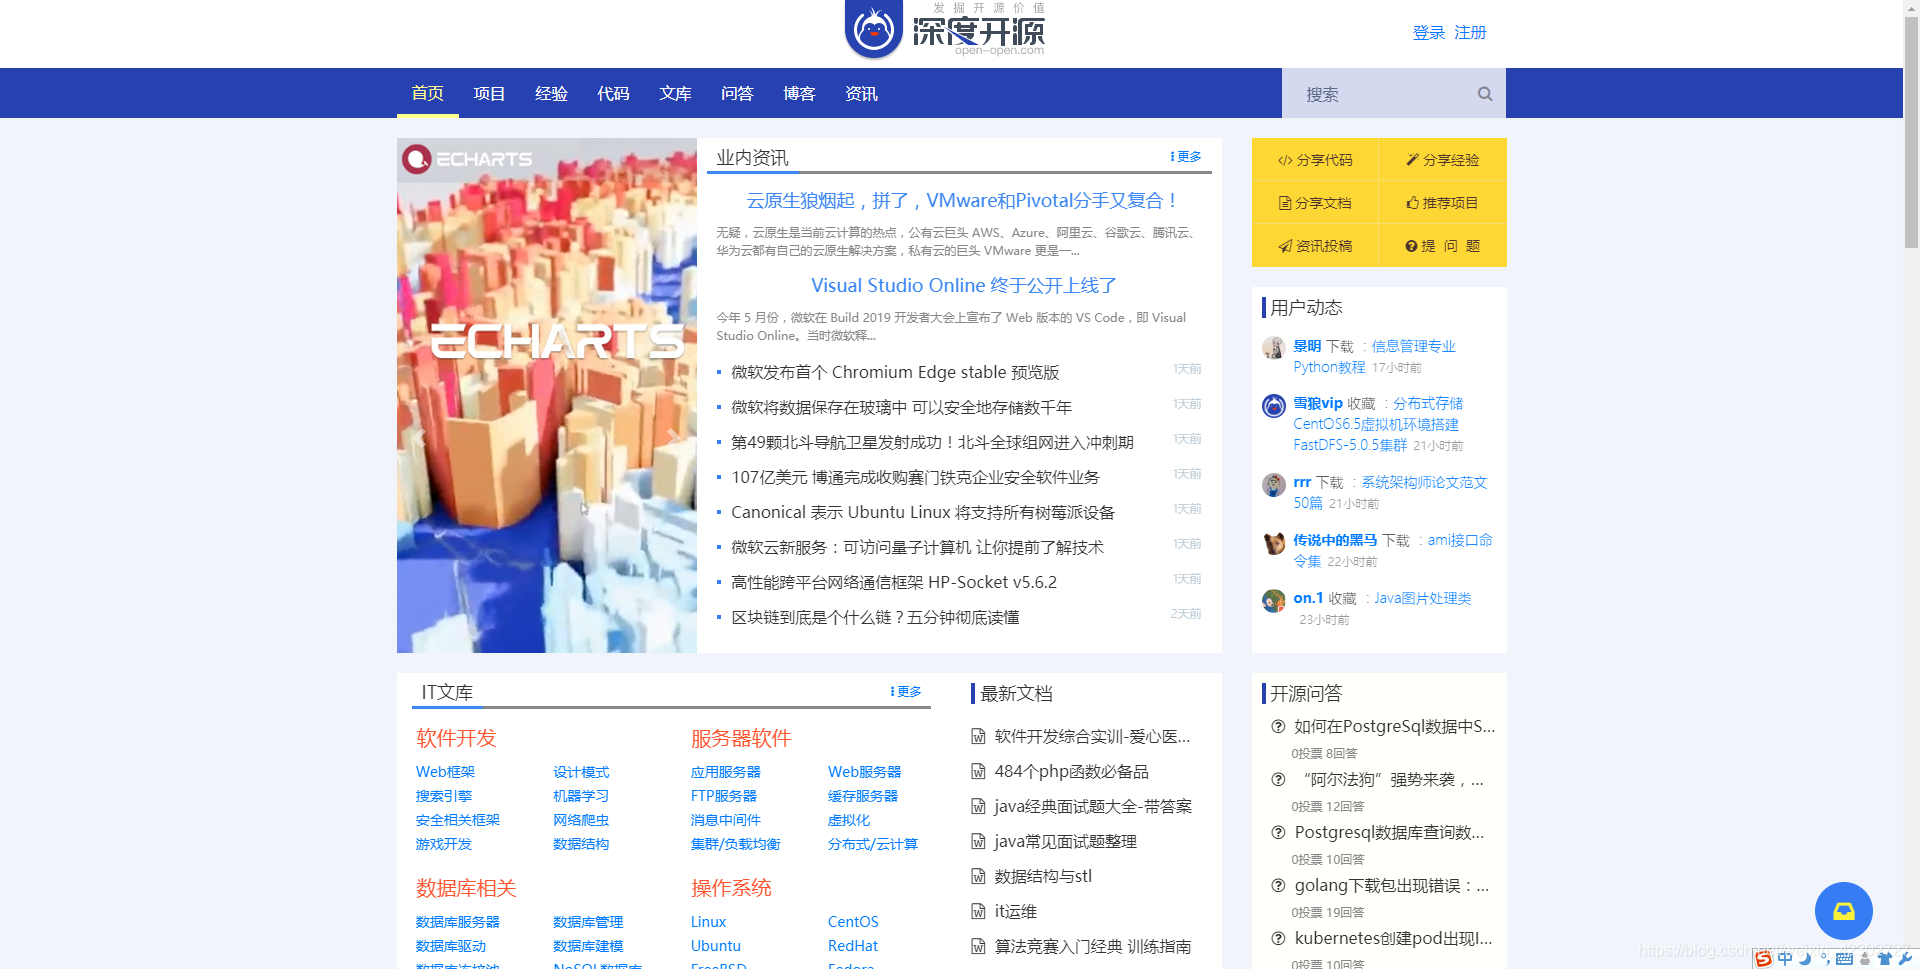Open 高性能跨平台网络通信框架 HP-Socket news
1920x969 pixels.
[x=894, y=582]
